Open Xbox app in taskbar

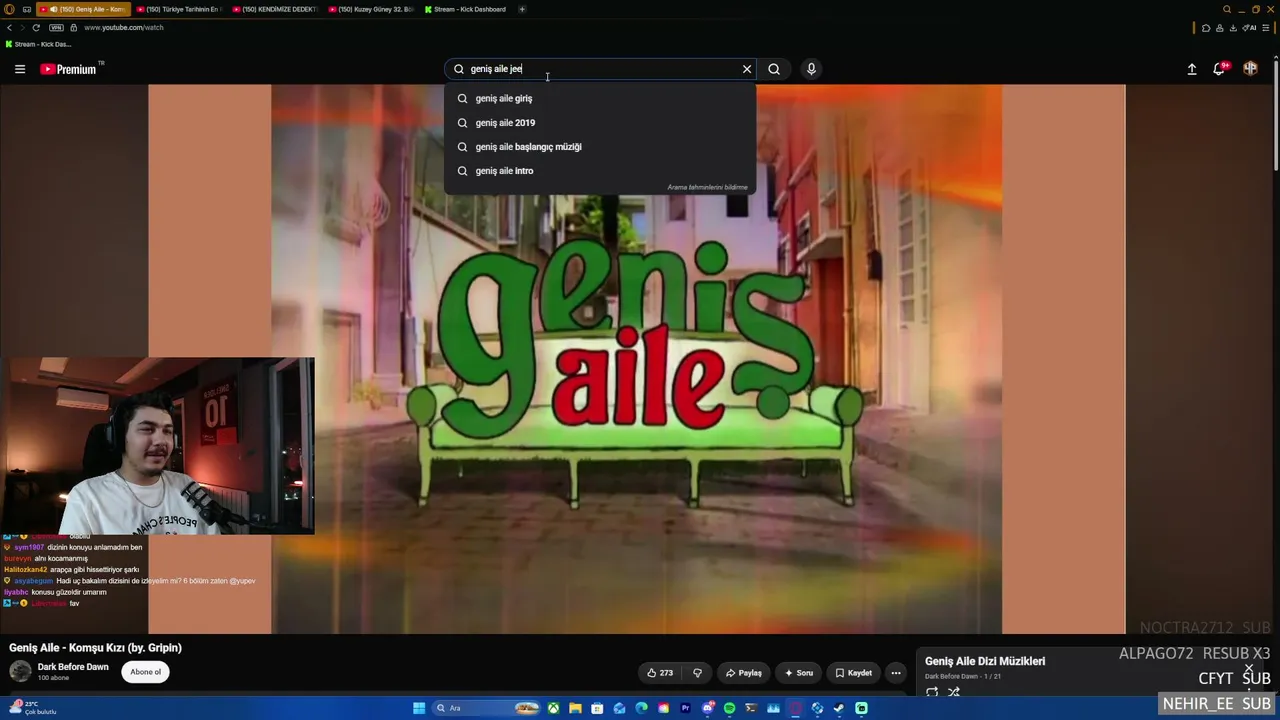point(553,708)
